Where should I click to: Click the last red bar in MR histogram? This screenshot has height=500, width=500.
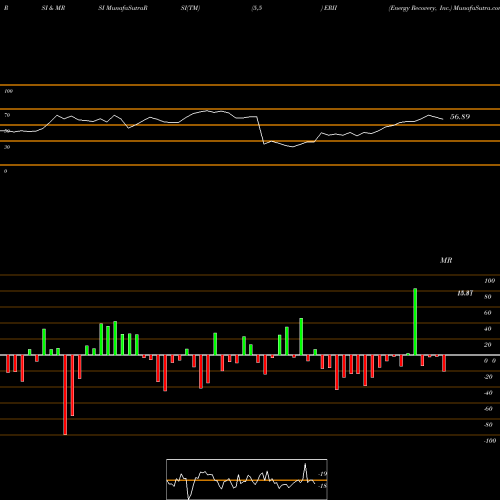pyautogui.click(x=444, y=363)
